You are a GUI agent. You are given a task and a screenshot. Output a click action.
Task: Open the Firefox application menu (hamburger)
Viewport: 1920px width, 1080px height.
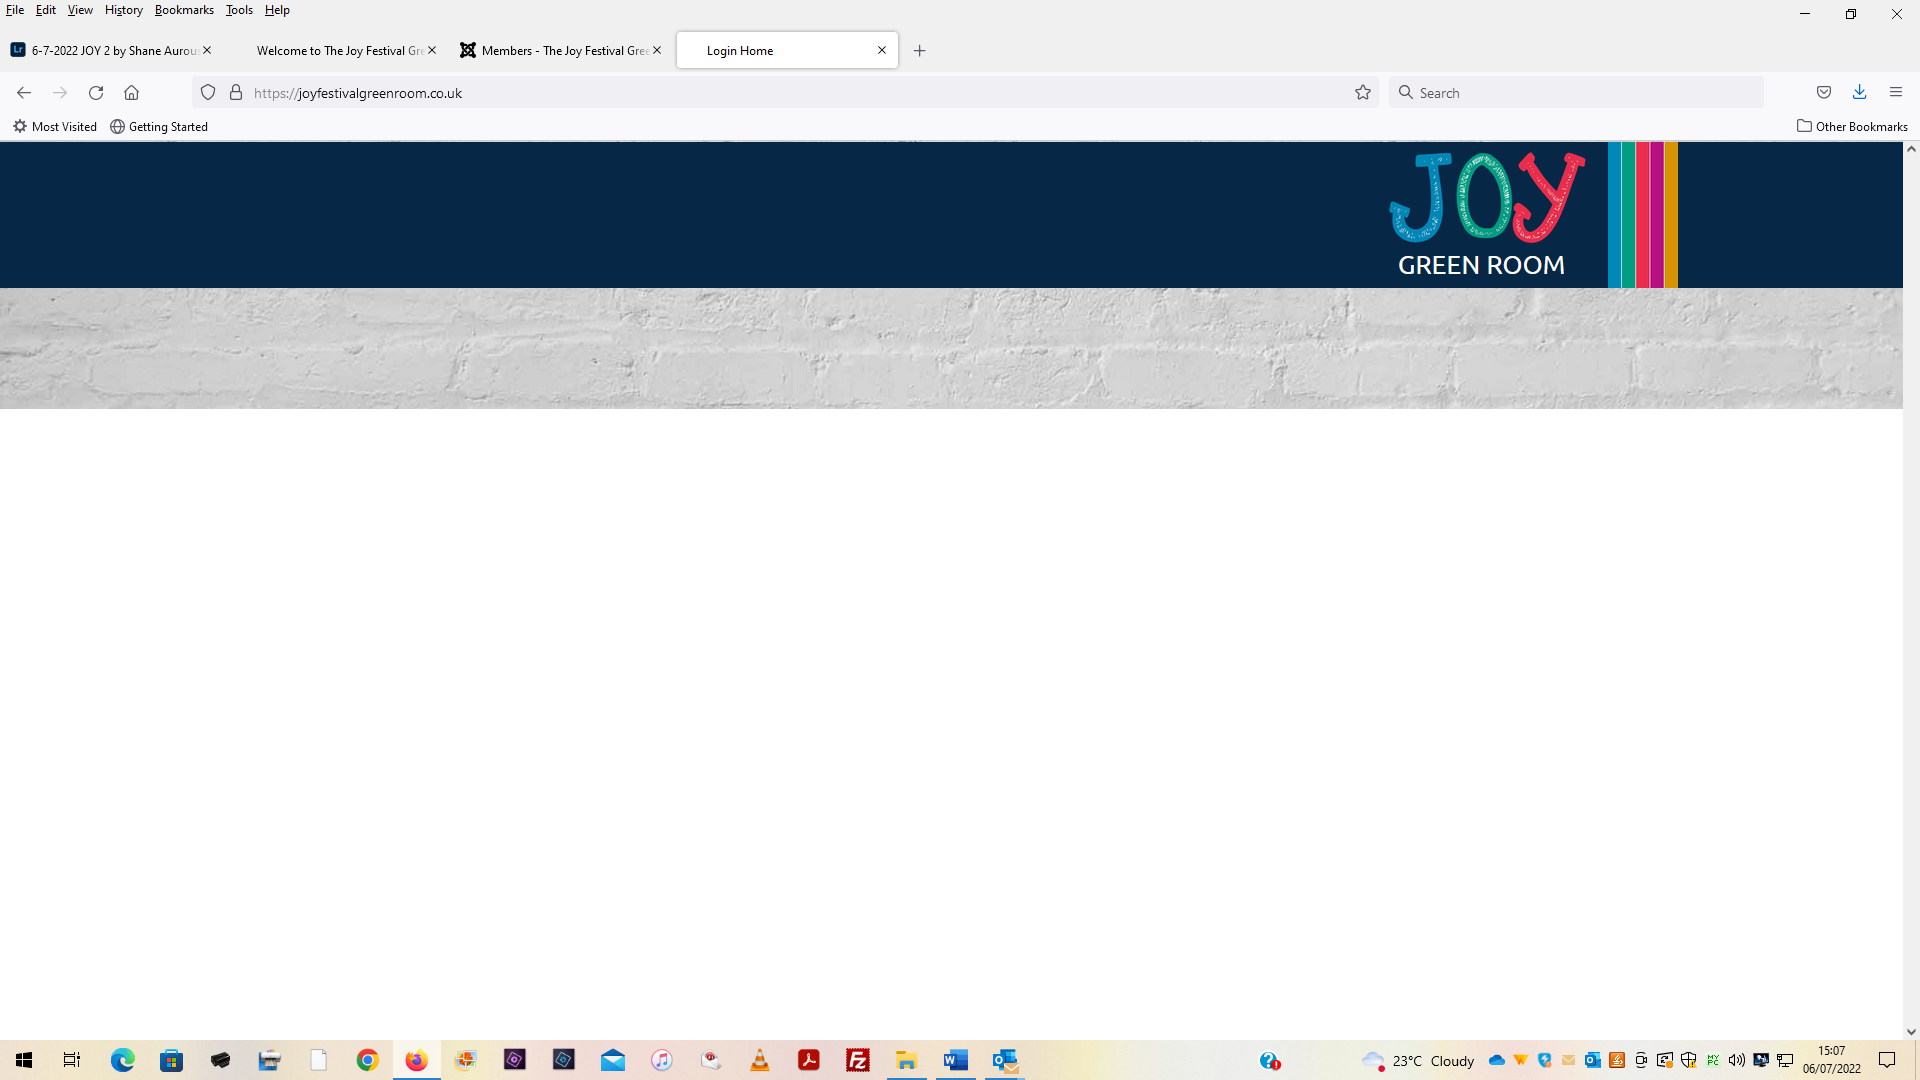[1895, 92]
